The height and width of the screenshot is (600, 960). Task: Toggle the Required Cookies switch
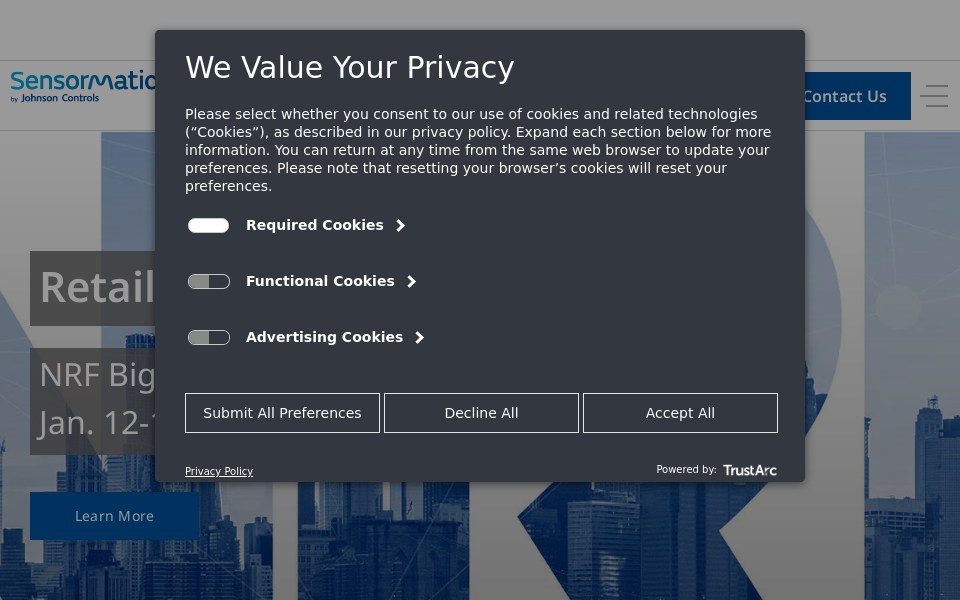click(x=209, y=226)
